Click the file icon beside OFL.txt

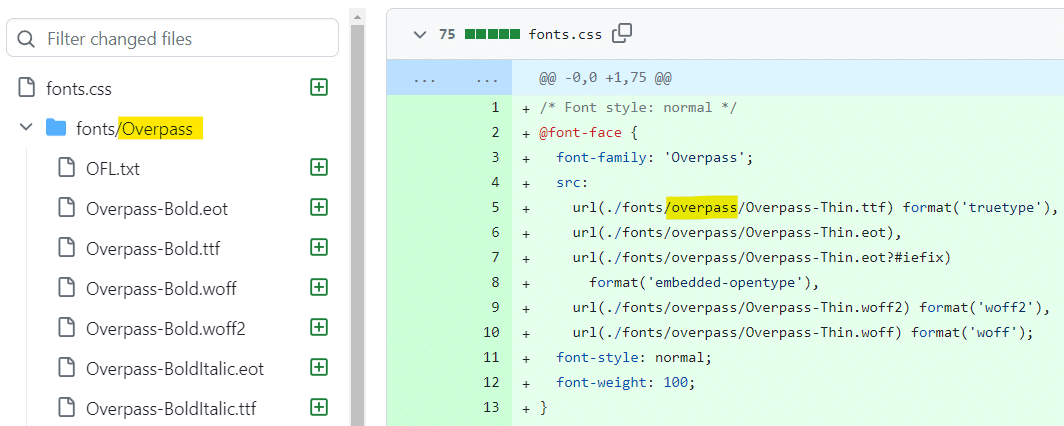[66, 168]
